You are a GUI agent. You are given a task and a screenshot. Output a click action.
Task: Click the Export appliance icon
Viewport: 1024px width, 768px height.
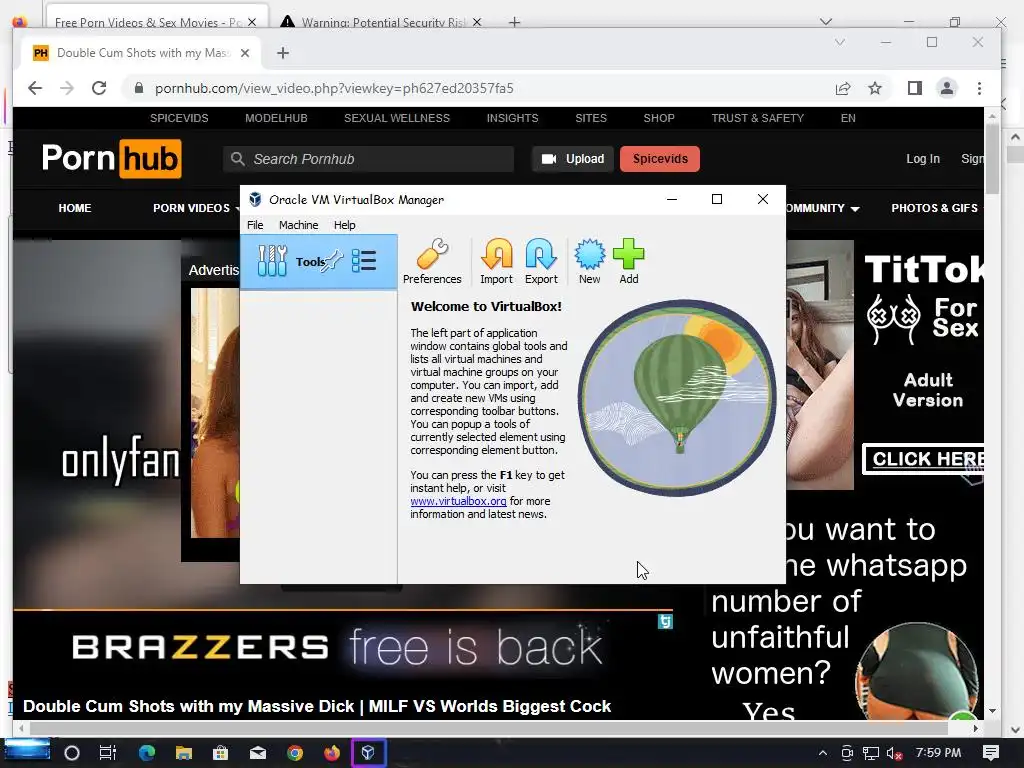coord(541,261)
